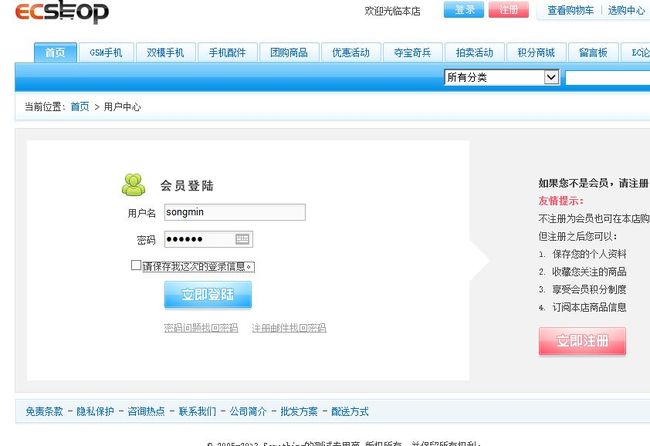The height and width of the screenshot is (446, 650).
Task: Click the 保存您的个人资料 list item
Action: click(589, 254)
